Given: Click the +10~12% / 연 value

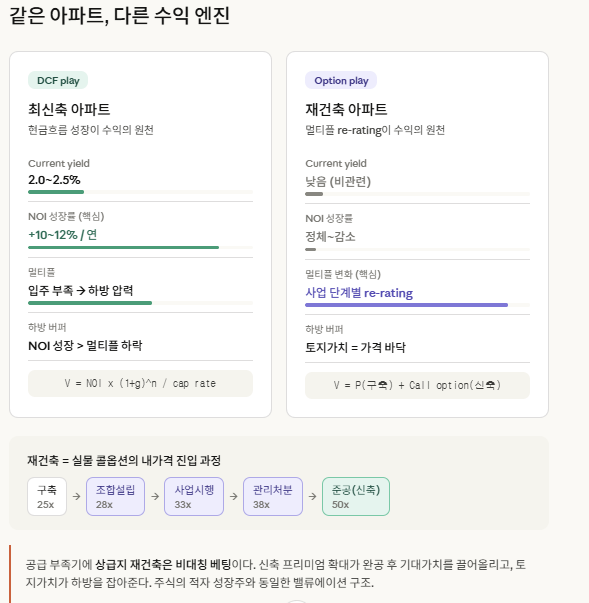Looking at the screenshot, I should coord(63,235).
